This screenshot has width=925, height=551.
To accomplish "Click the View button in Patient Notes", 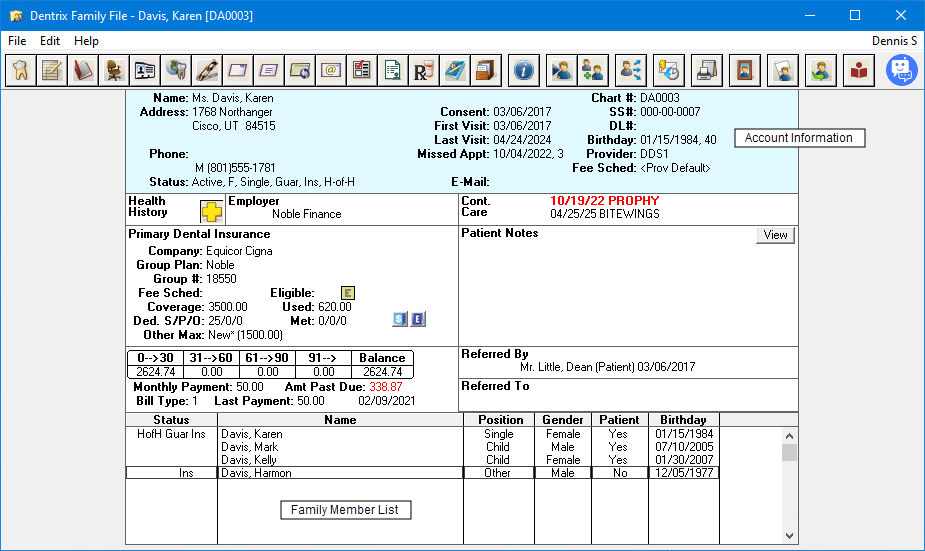I will (x=775, y=235).
